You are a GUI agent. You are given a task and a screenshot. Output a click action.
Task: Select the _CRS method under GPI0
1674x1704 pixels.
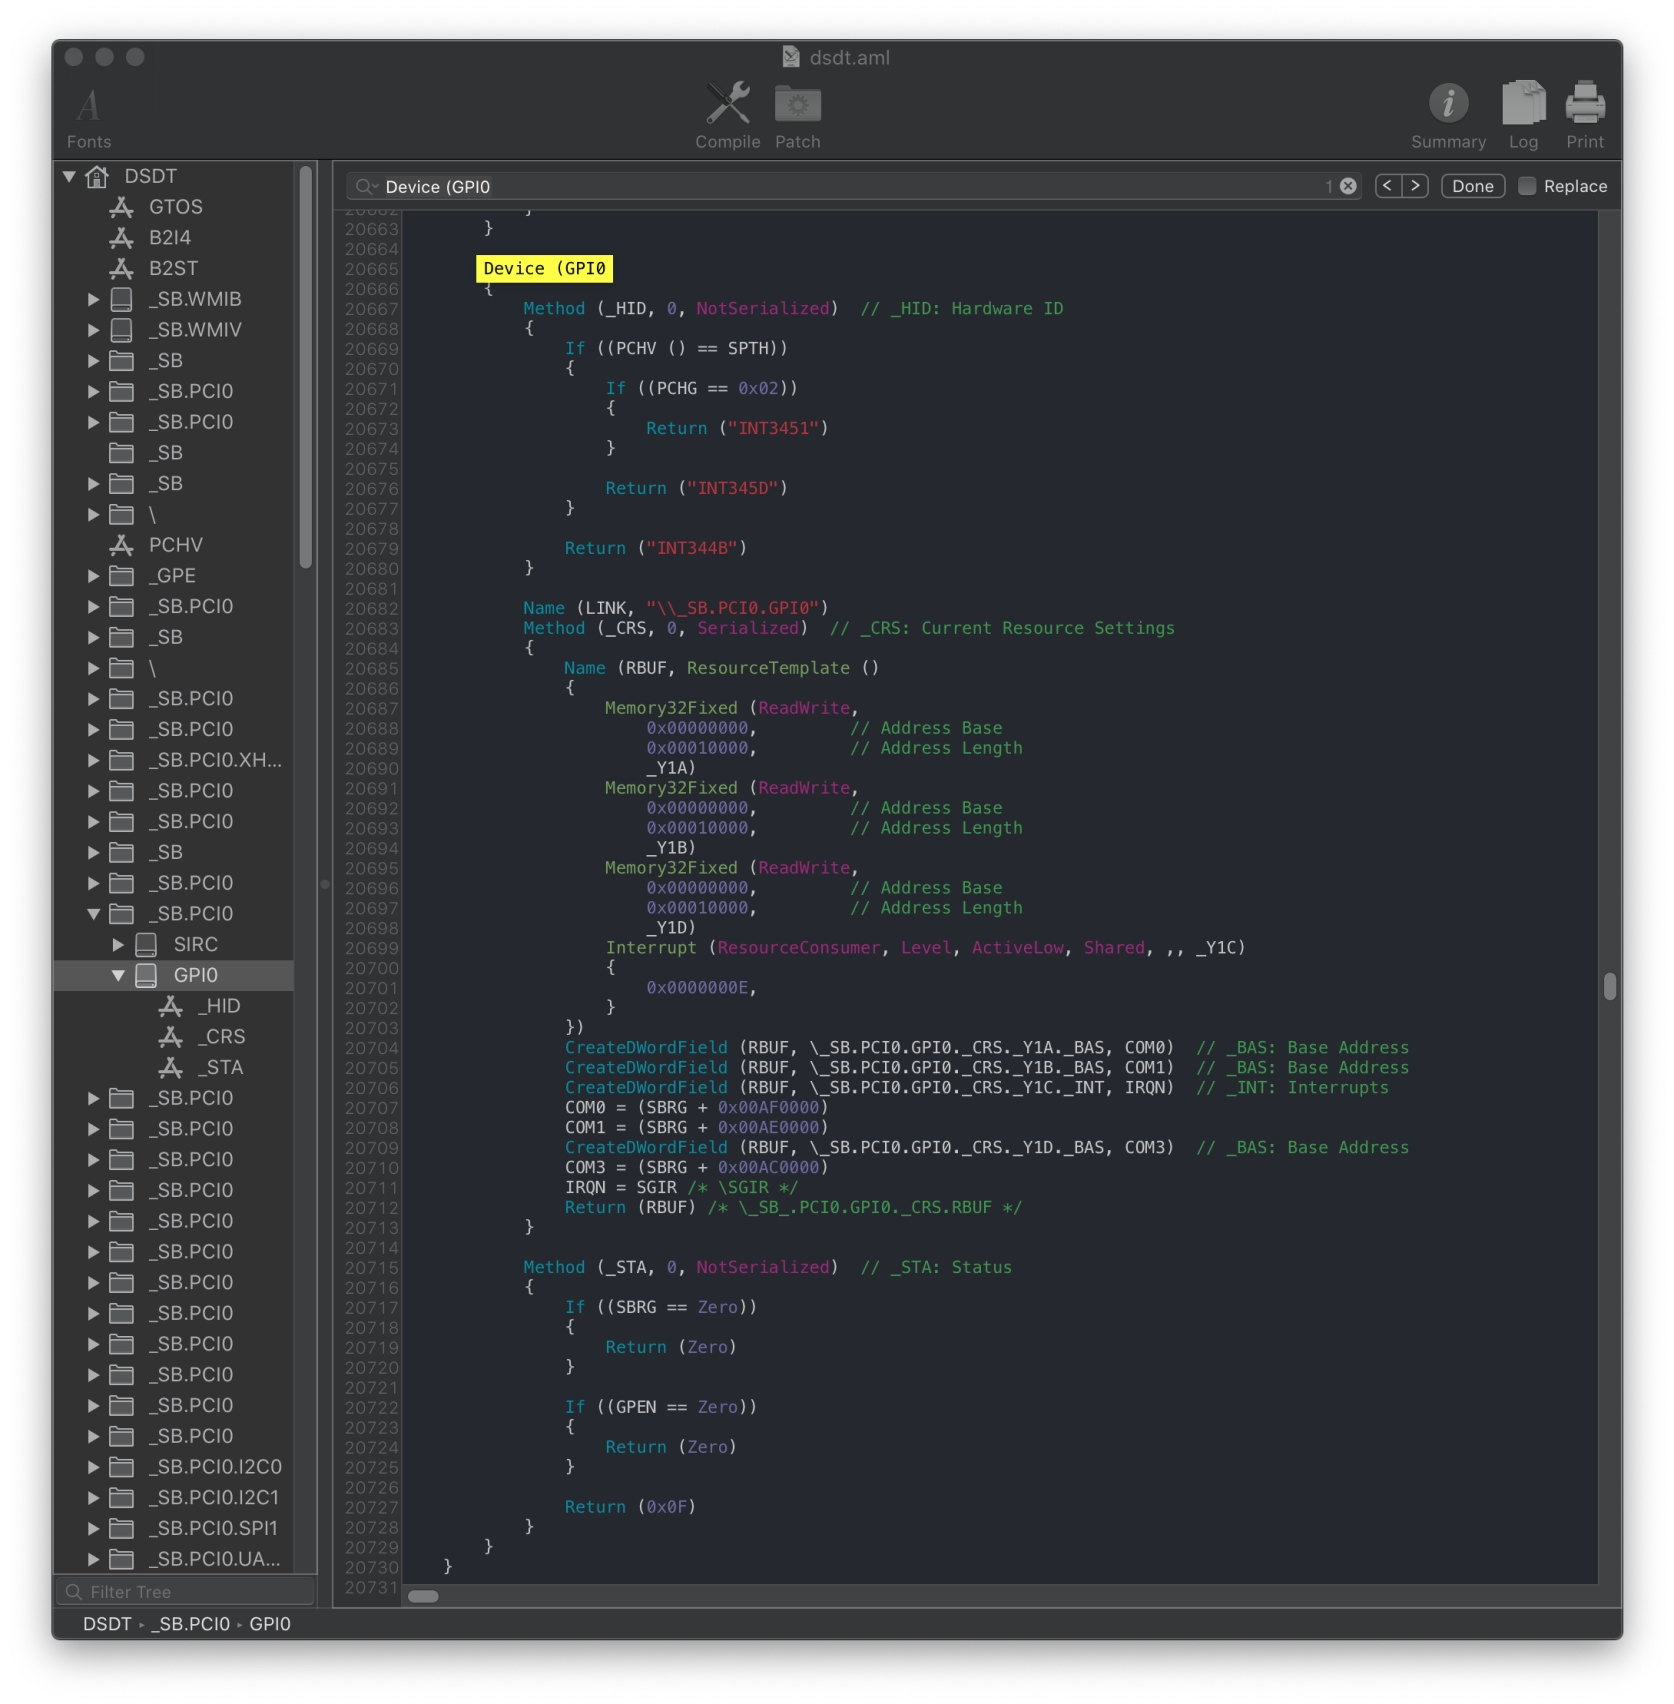pos(221,1037)
